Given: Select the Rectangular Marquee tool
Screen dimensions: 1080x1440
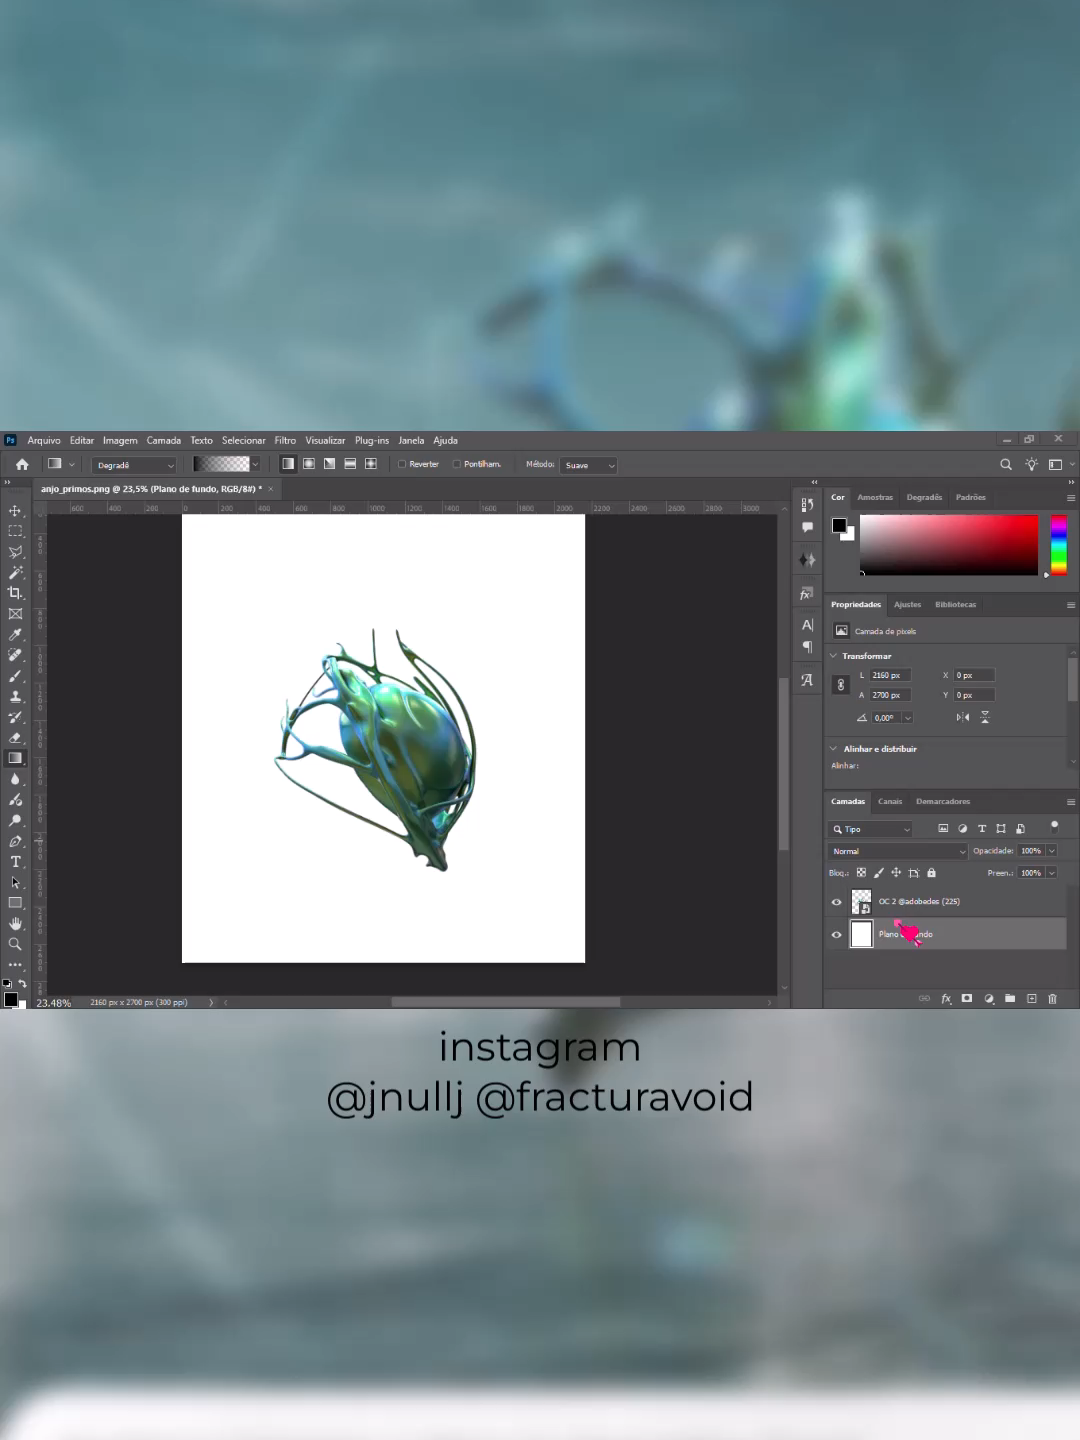Looking at the screenshot, I should click(x=15, y=531).
